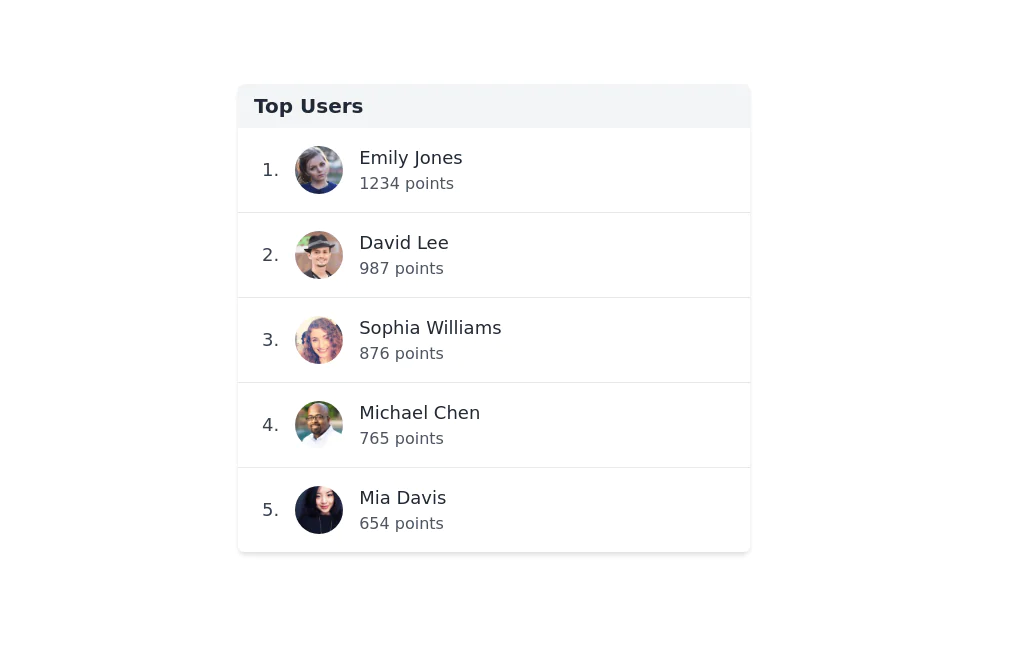Select the name Mia Davis
The width and height of the screenshot is (1010, 647).
403,498
